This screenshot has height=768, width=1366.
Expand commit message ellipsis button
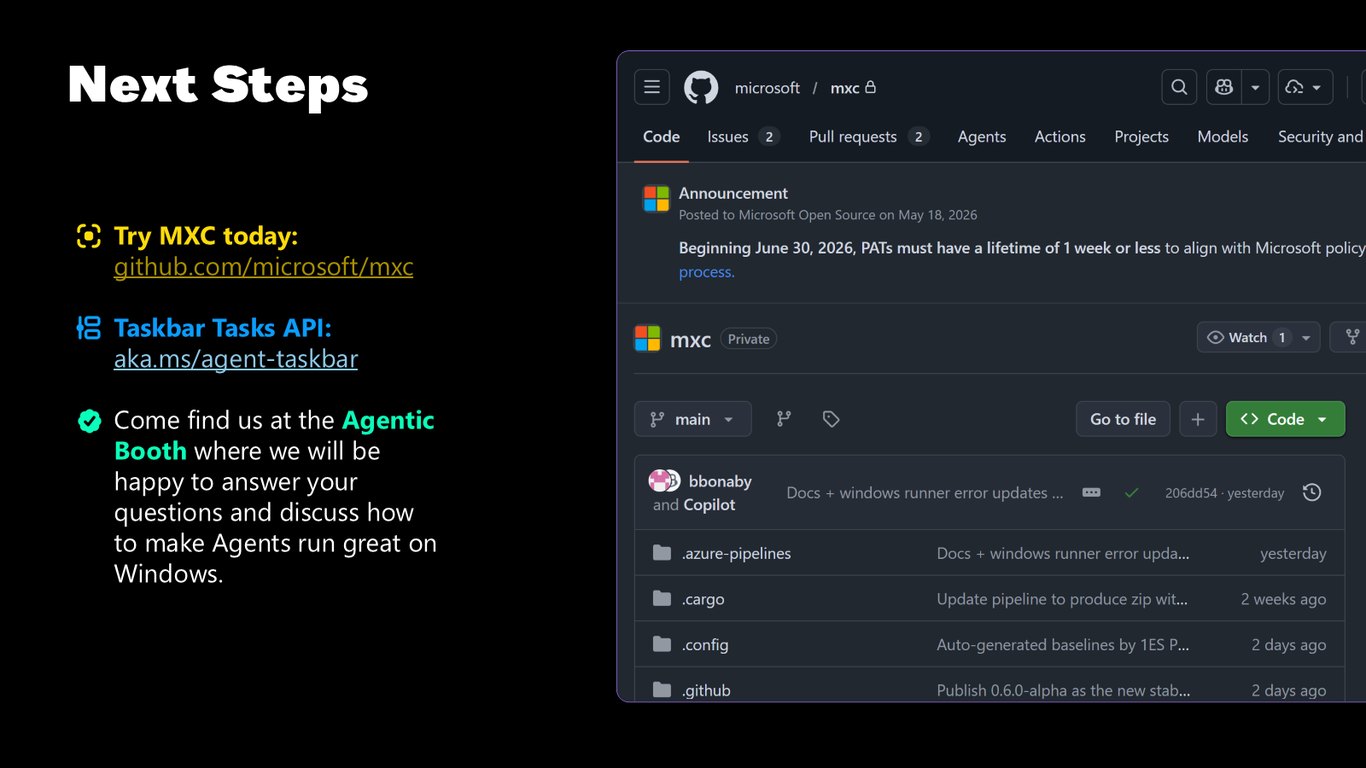(x=1091, y=493)
